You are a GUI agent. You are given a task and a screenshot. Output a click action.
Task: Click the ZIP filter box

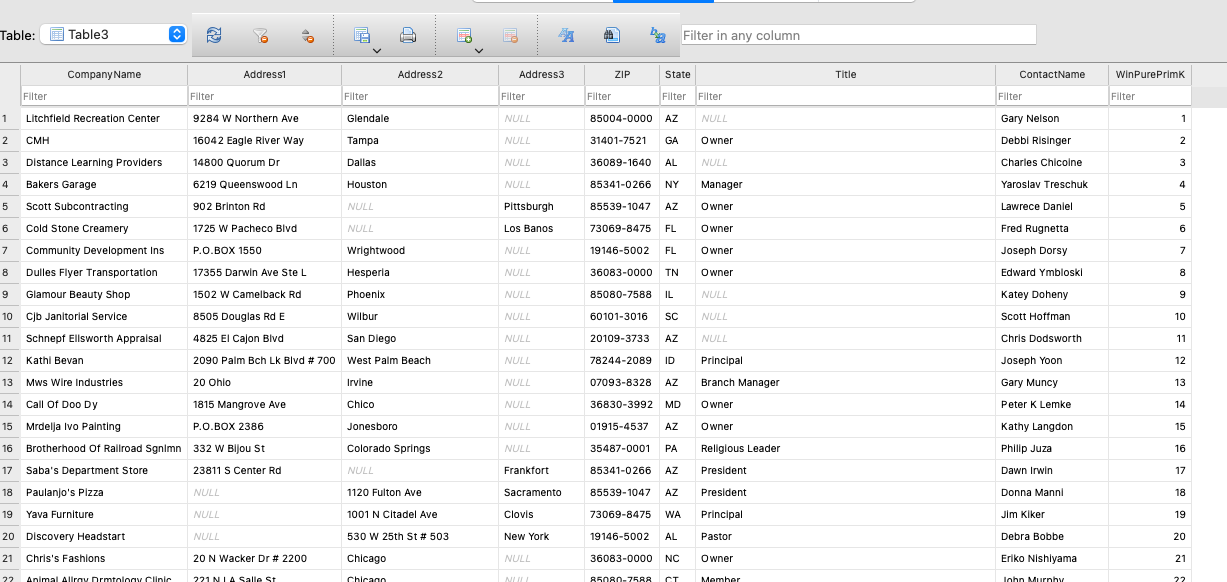tap(622, 96)
